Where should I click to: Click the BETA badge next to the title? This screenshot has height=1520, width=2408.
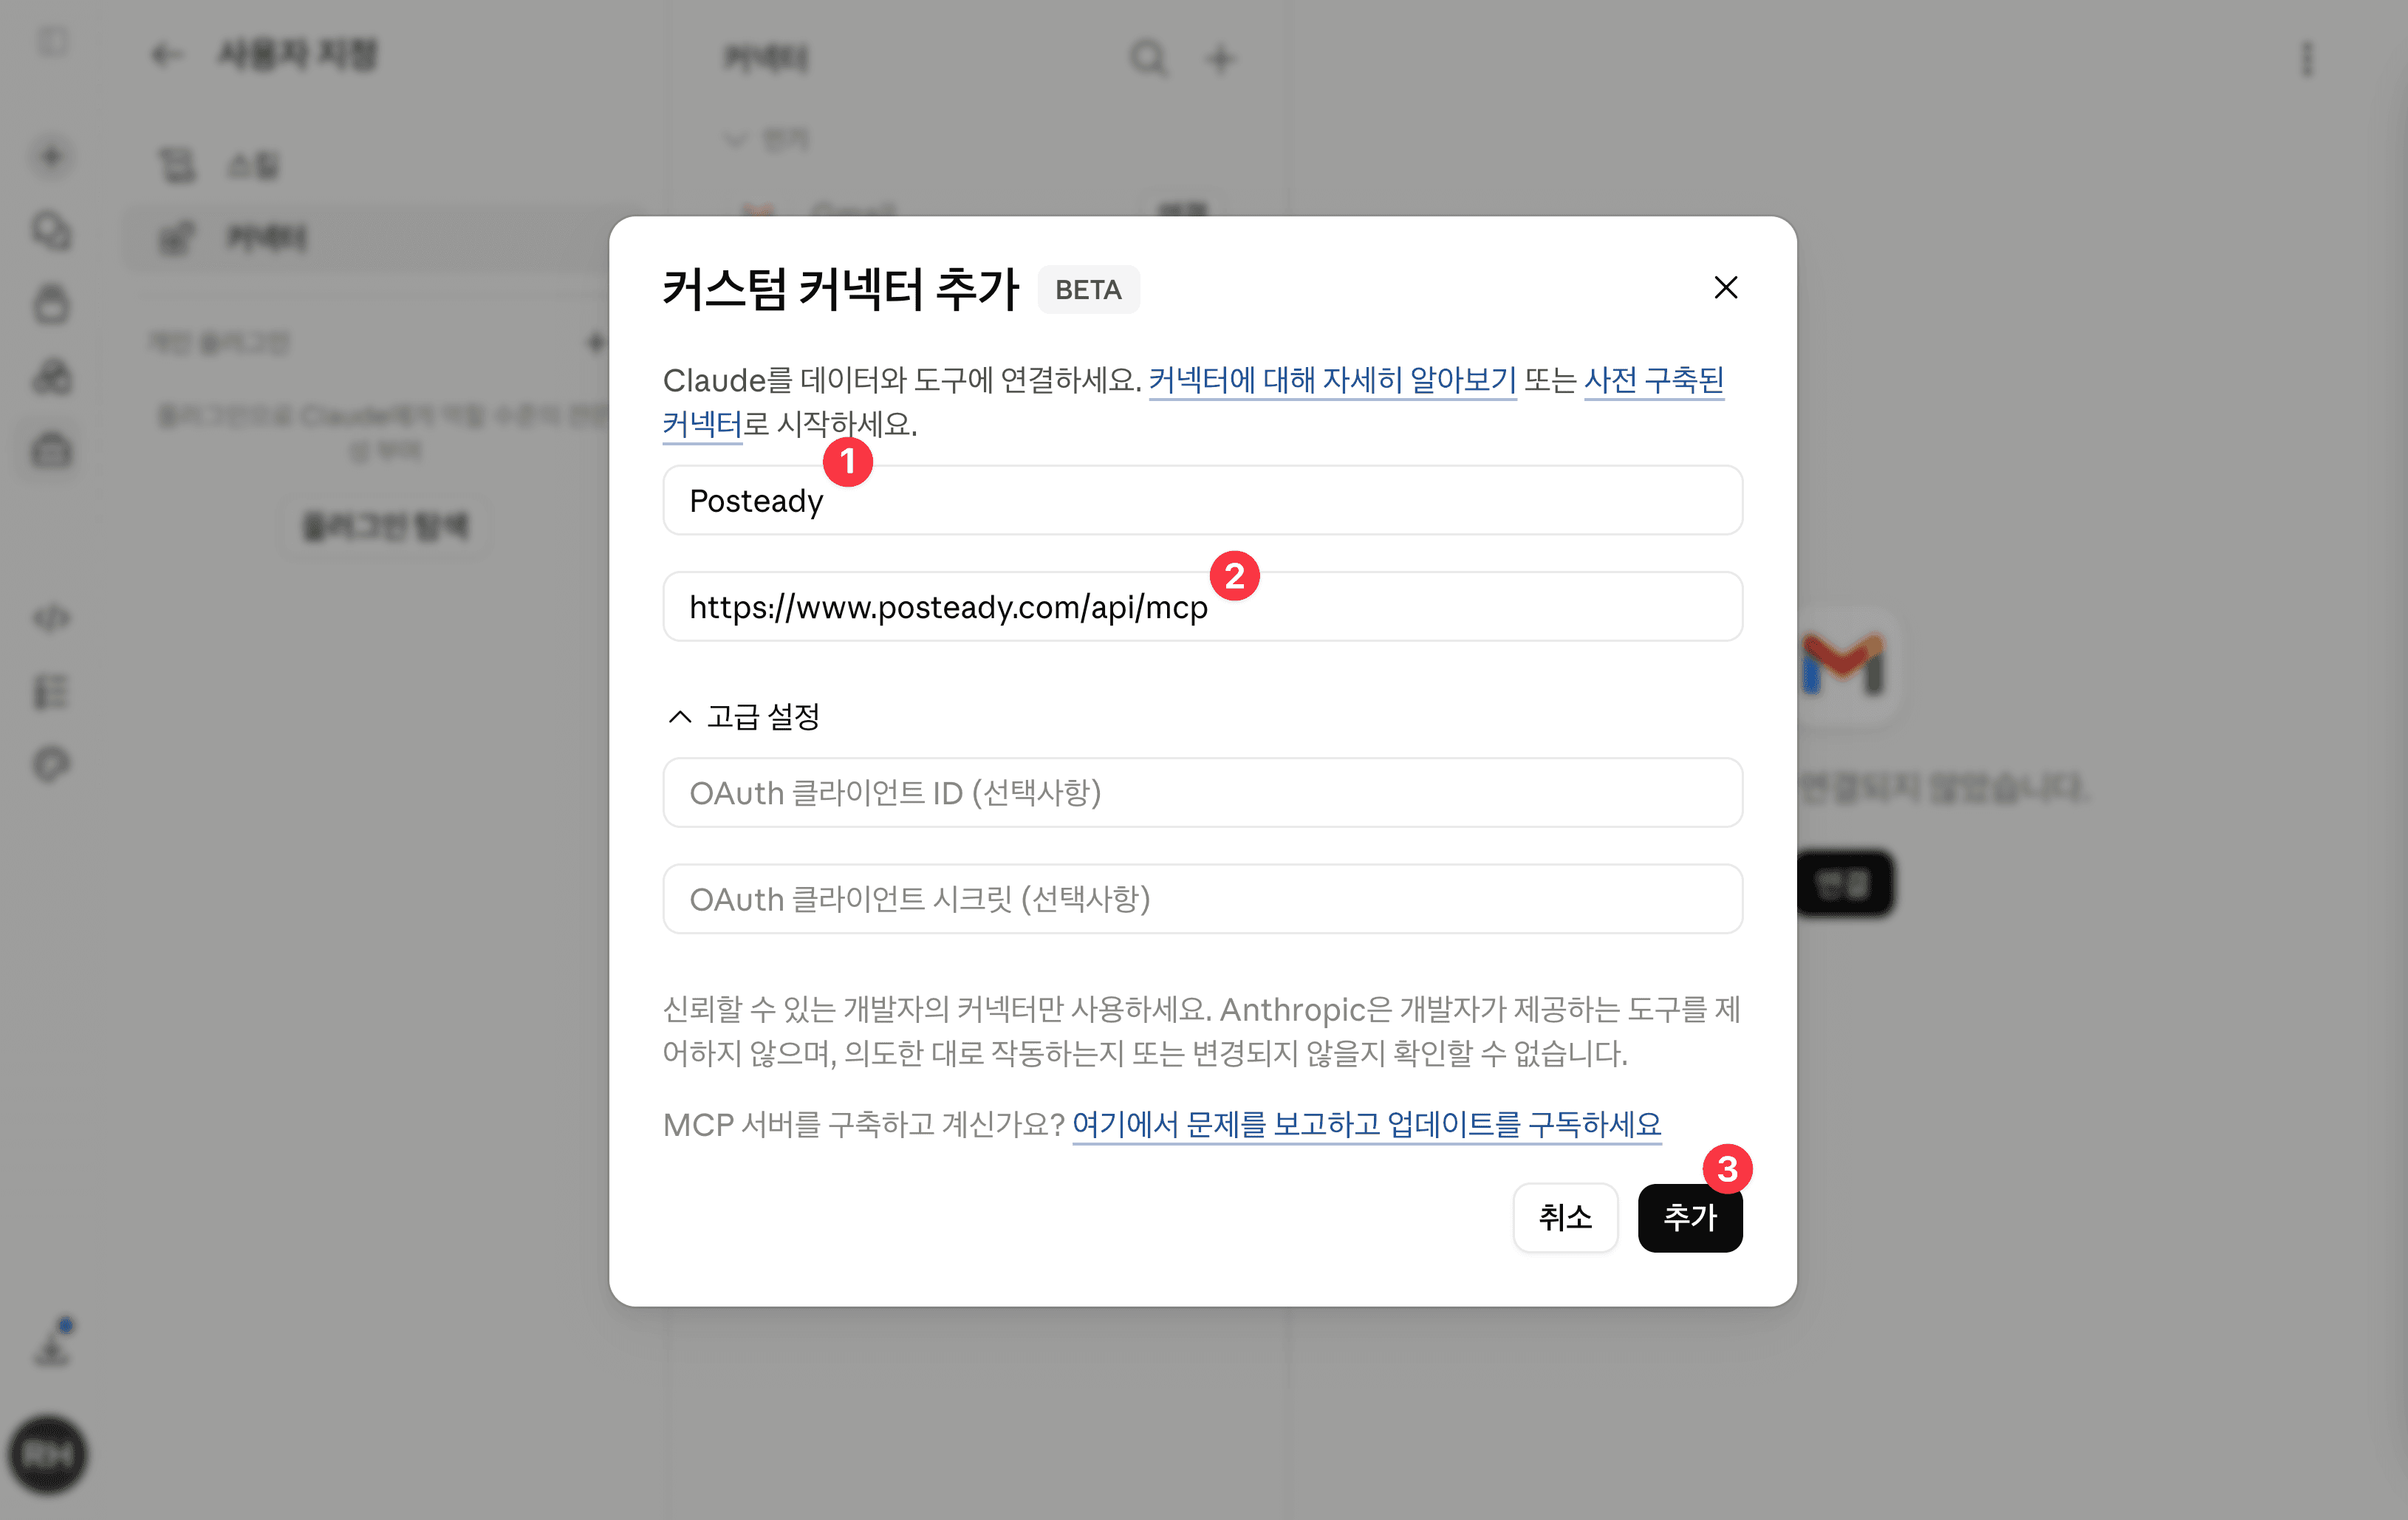click(x=1088, y=289)
